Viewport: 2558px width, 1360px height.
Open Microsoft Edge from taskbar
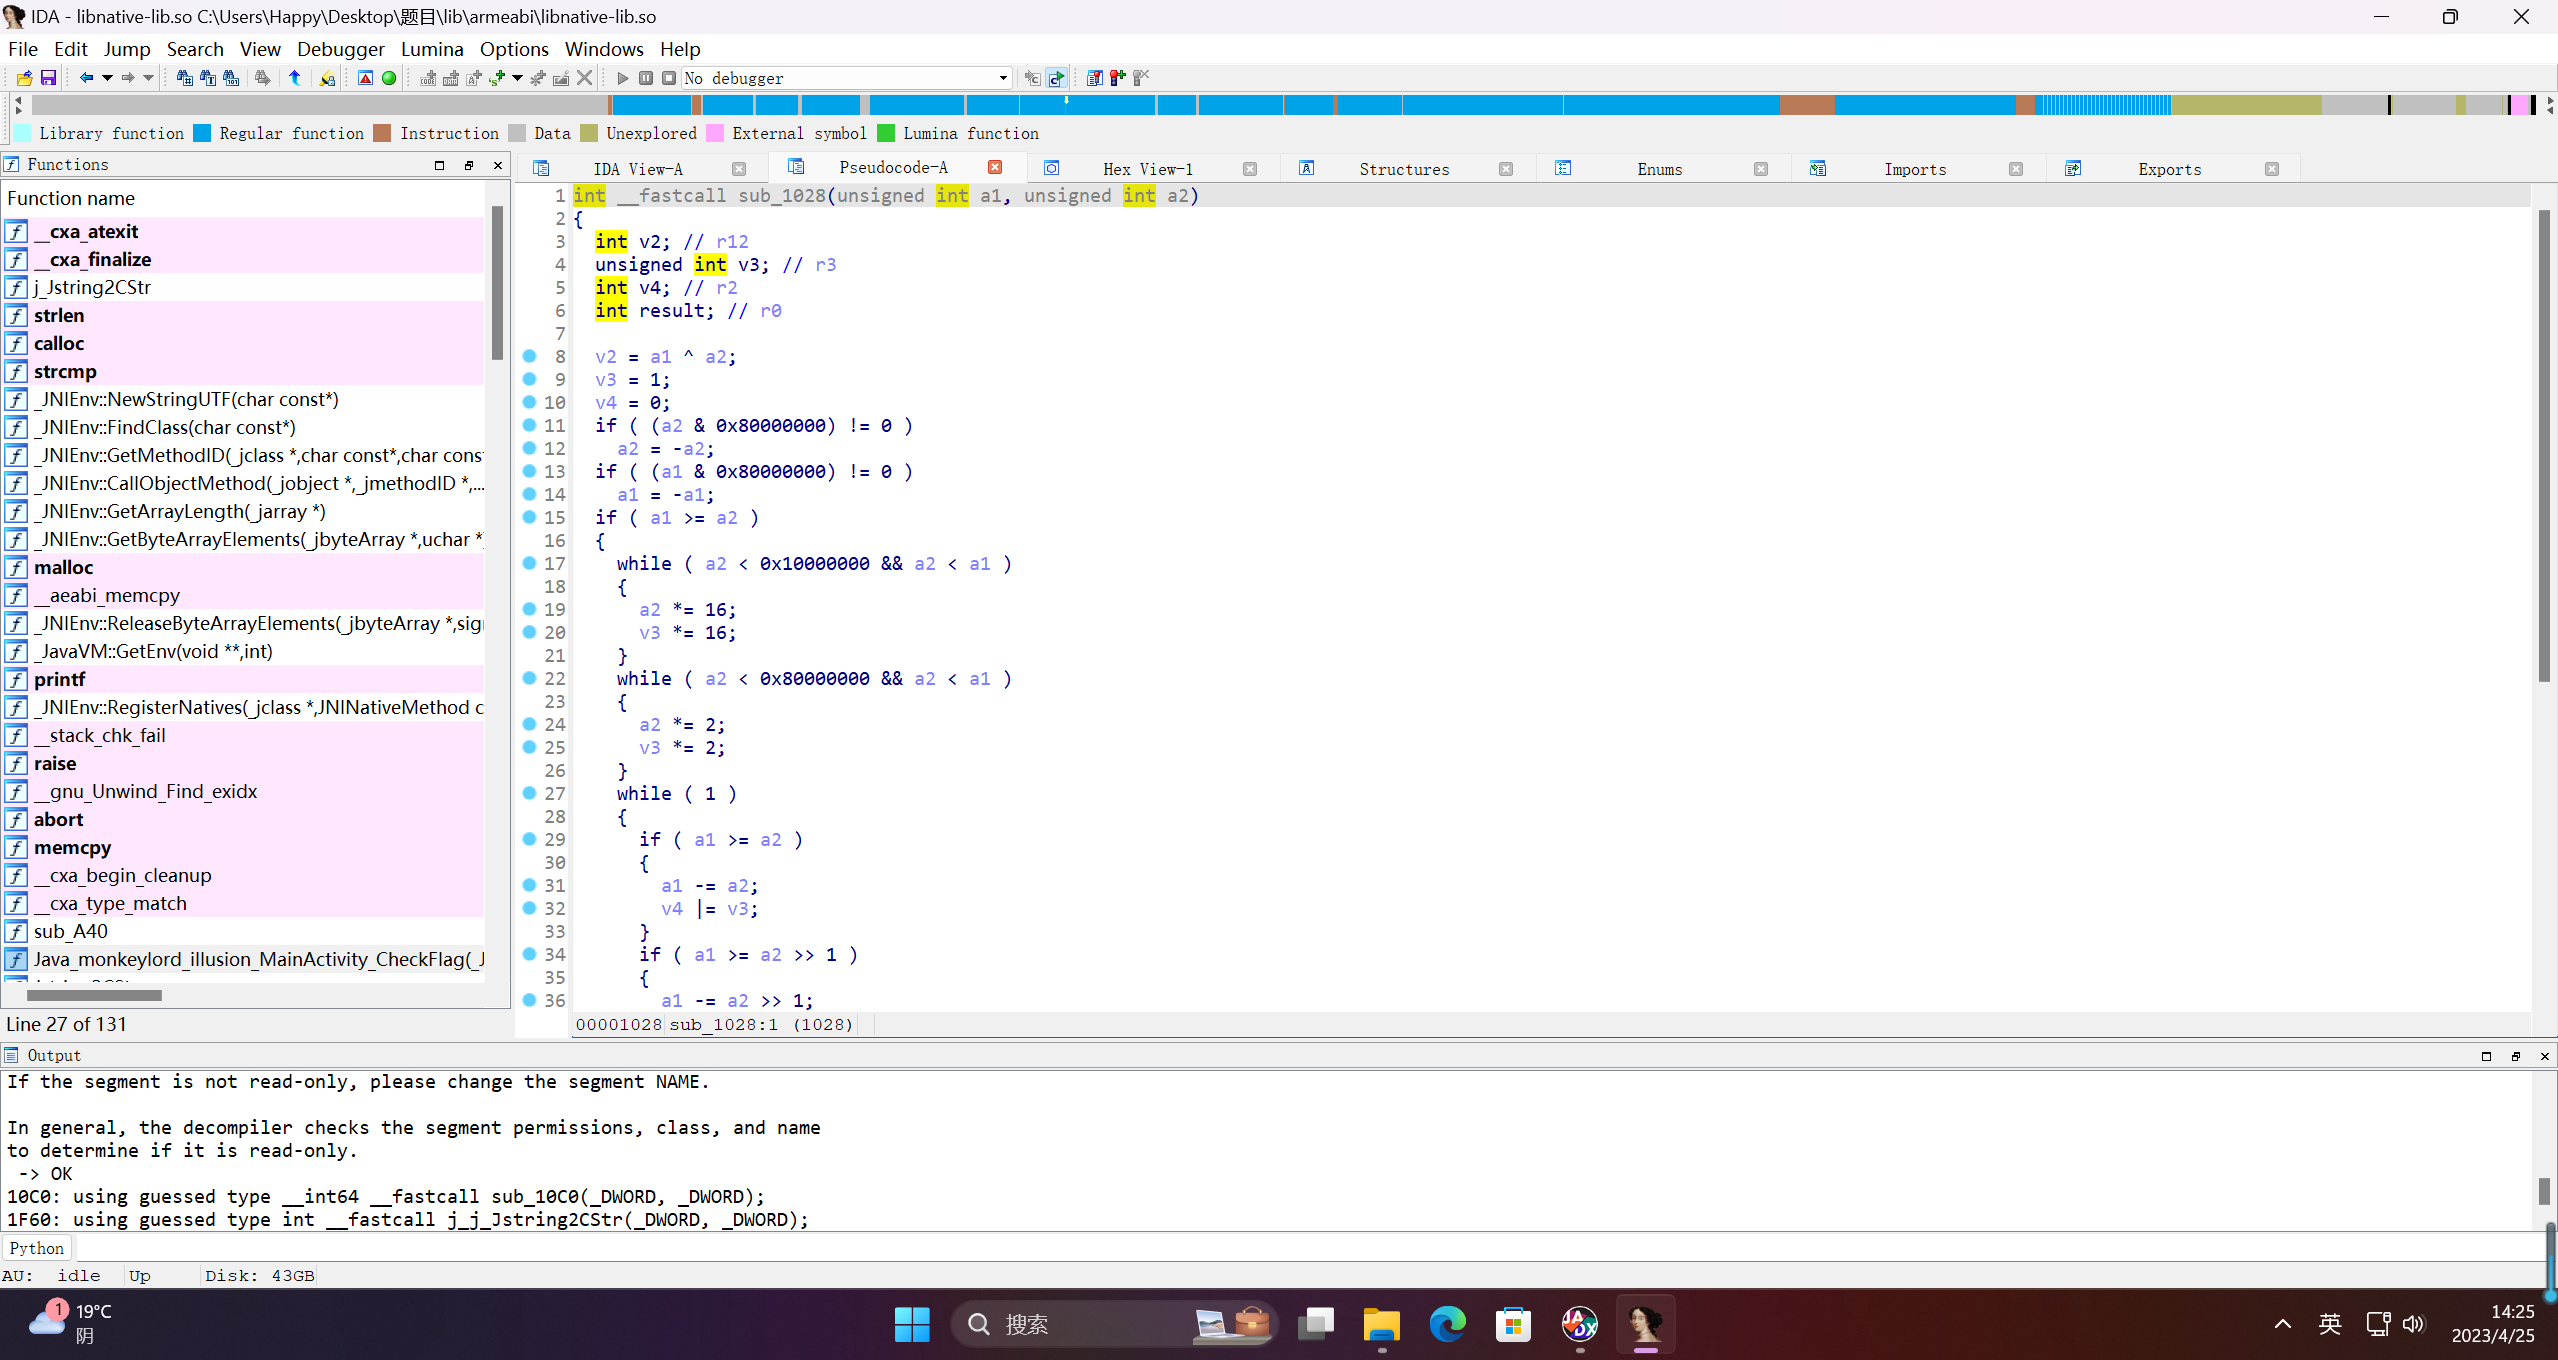tap(1447, 1324)
